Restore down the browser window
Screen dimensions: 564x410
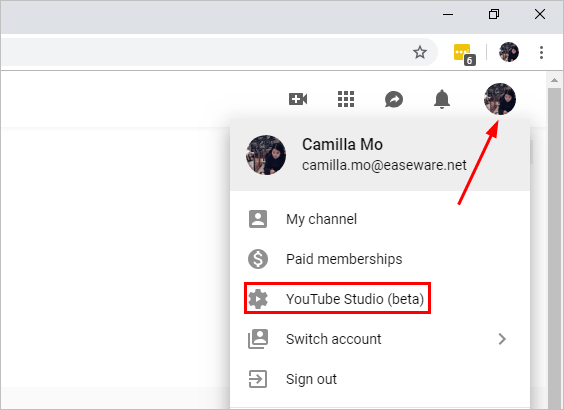494,14
